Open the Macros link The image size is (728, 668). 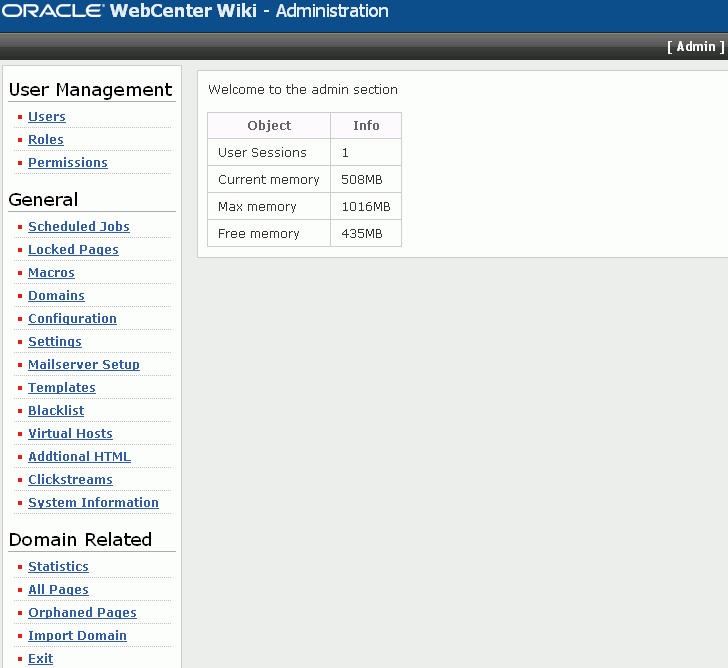pyautogui.click(x=52, y=272)
